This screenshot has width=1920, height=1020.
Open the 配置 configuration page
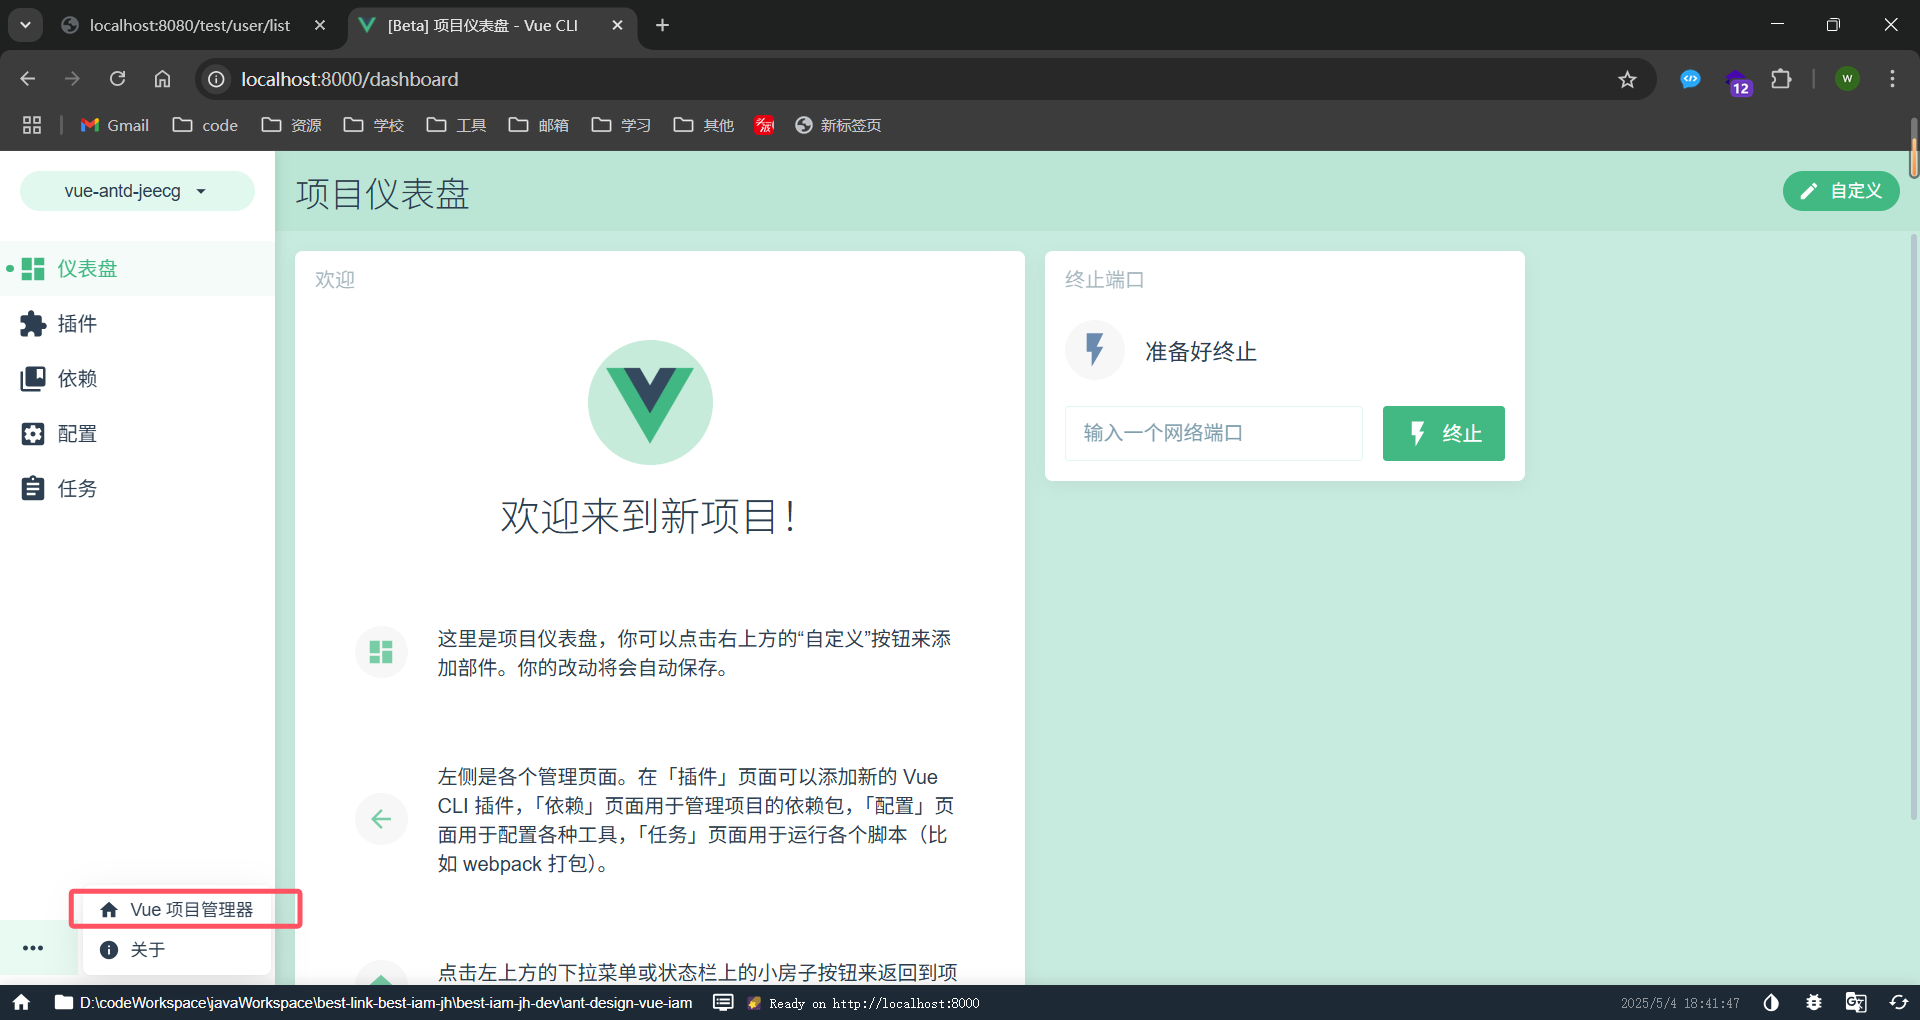137,433
